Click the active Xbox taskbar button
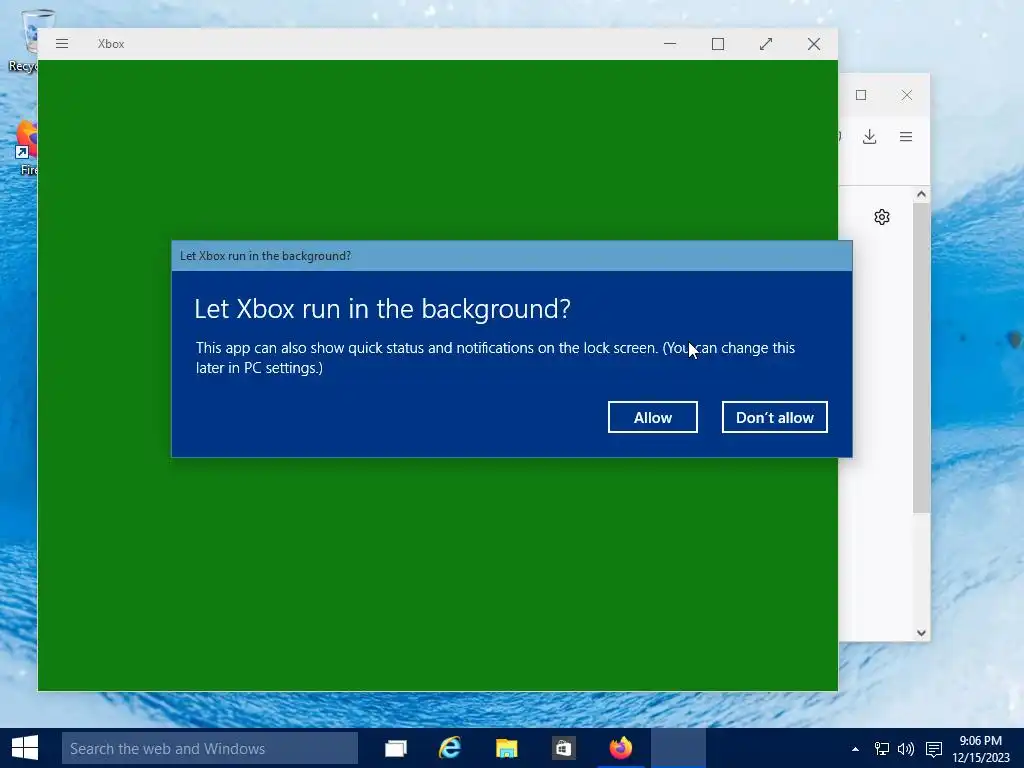1024x768 pixels. [678, 748]
